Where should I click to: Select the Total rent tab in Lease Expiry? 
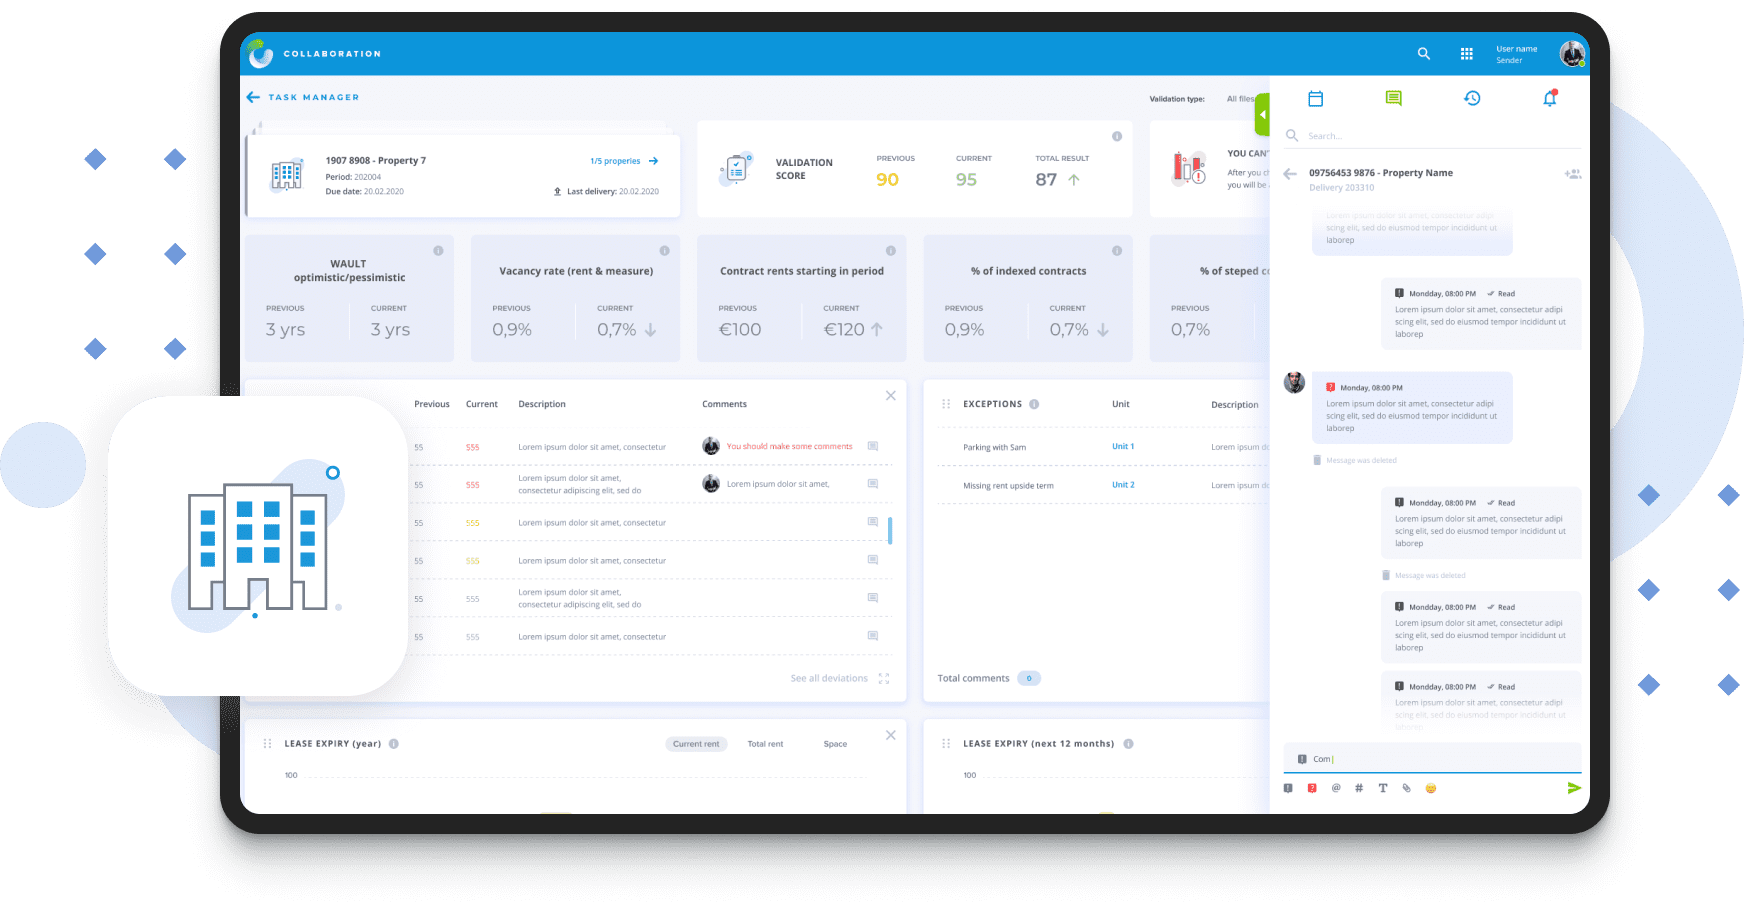765,744
